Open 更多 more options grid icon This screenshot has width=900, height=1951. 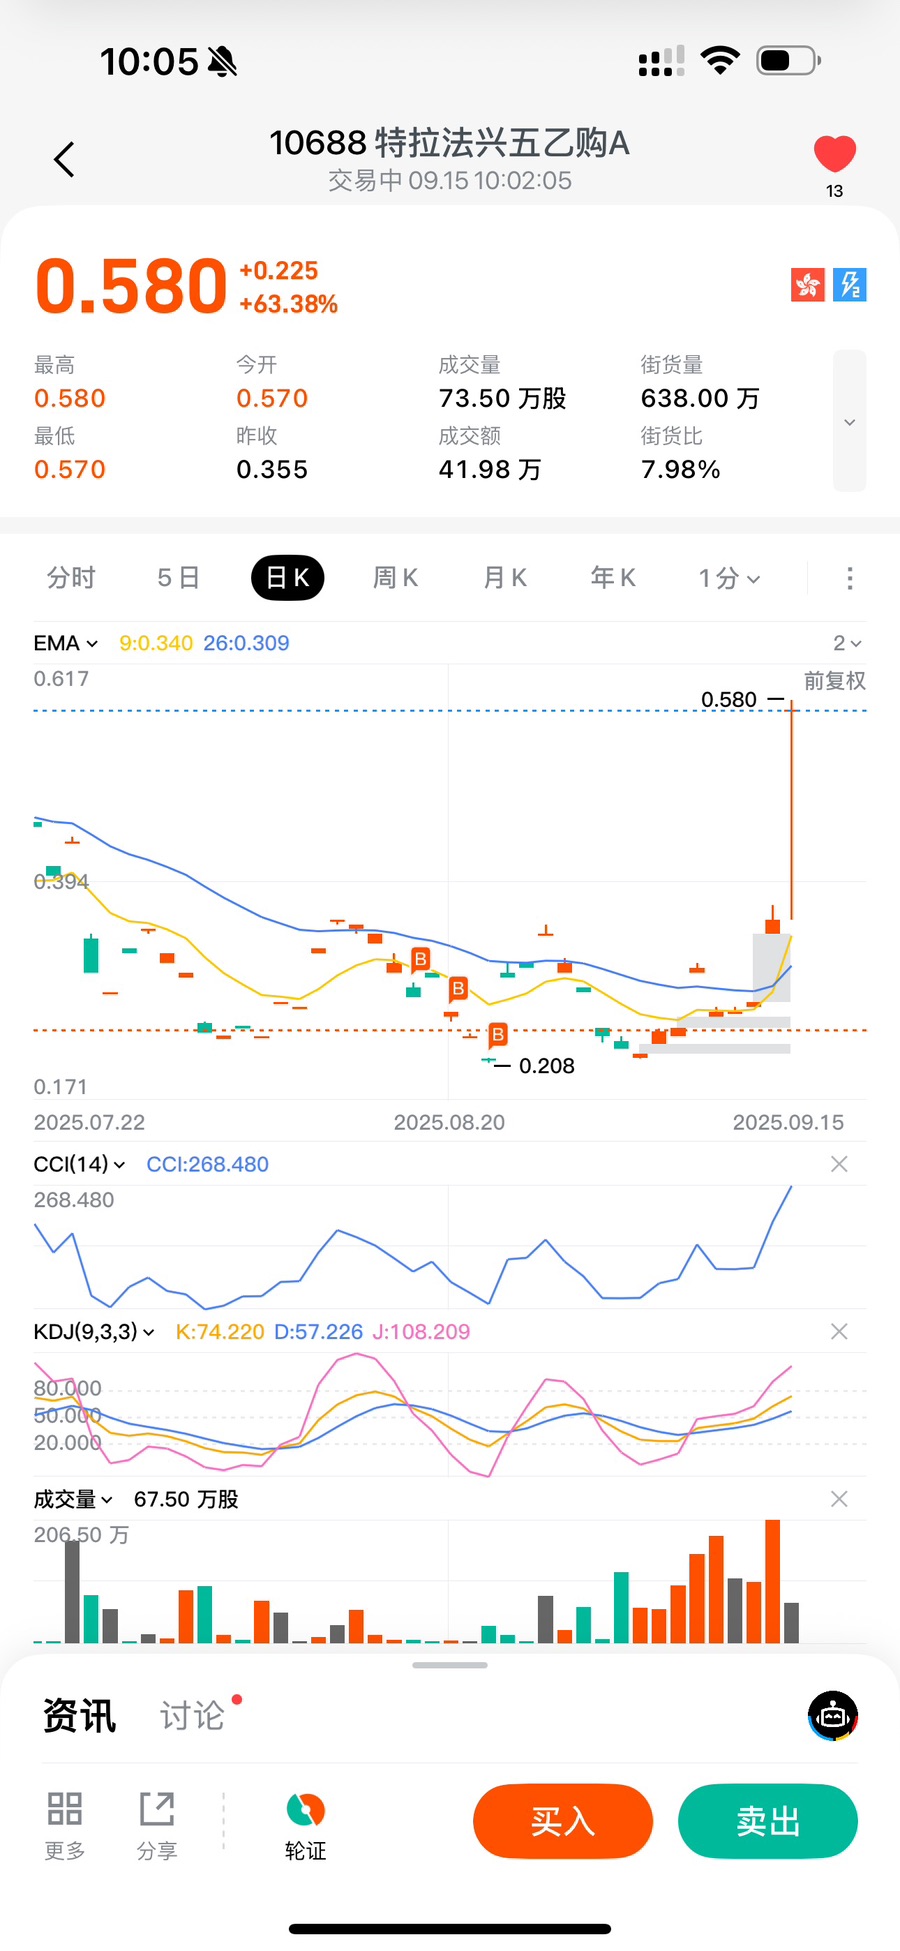(x=65, y=1825)
